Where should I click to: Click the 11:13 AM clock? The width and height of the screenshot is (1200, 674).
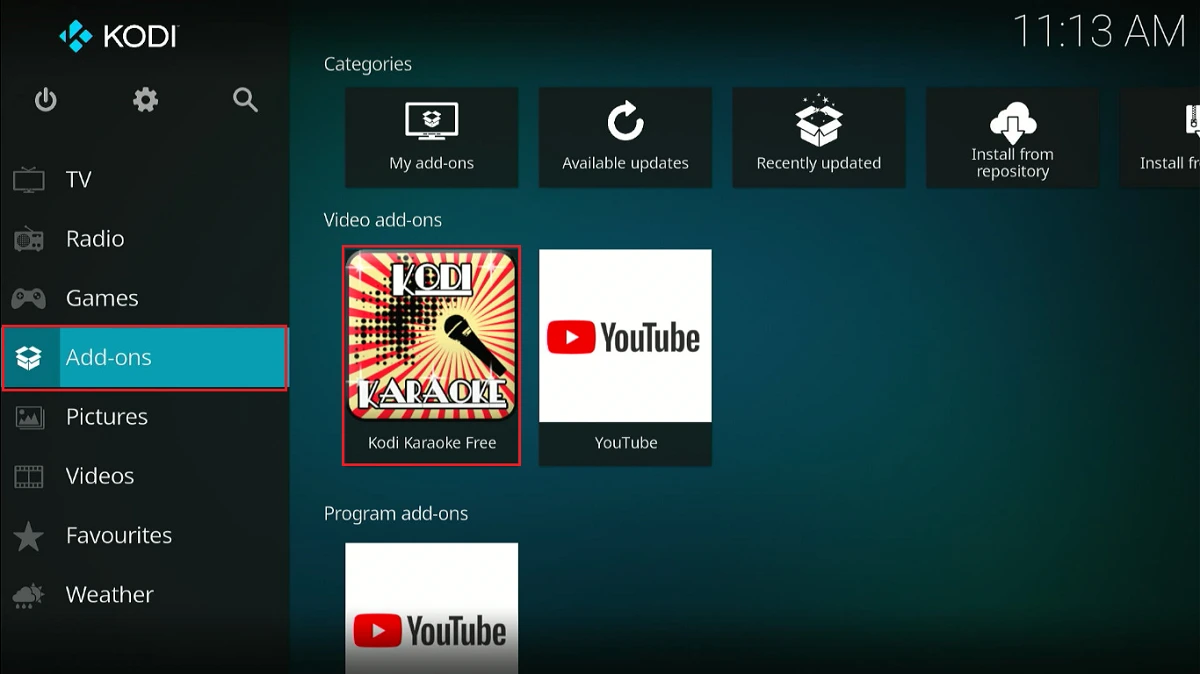coord(1099,31)
